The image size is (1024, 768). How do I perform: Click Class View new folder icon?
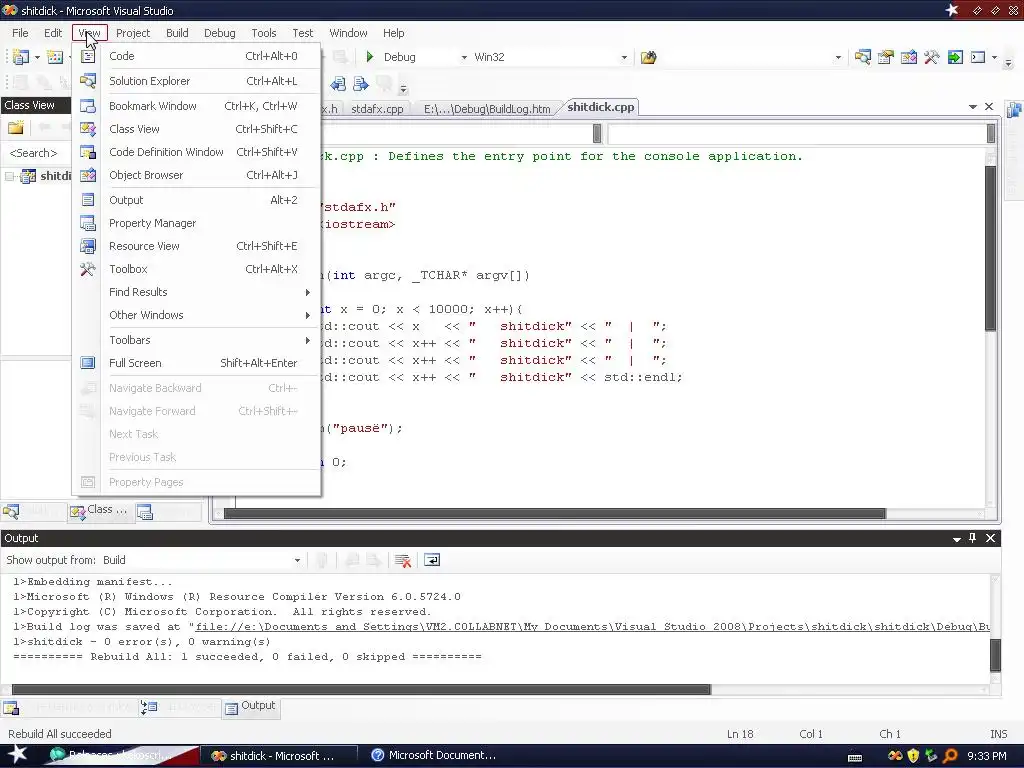click(16, 127)
